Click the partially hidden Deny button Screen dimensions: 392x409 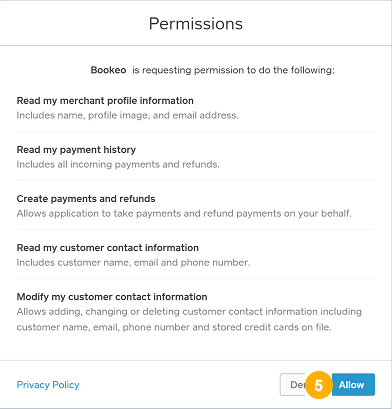293,385
